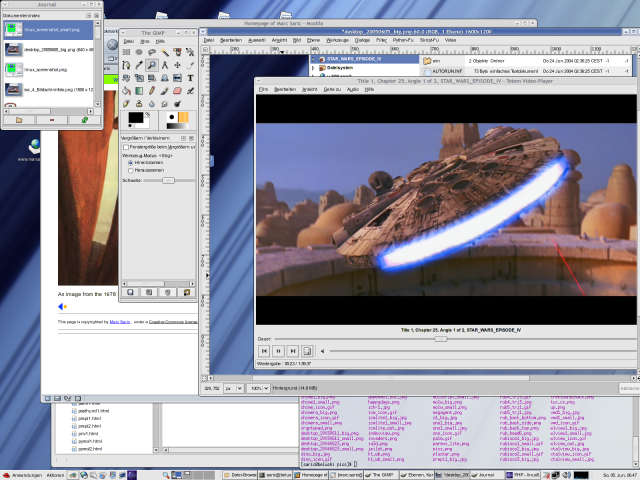
Task: Click the Totem video seek slider
Action: [x=440, y=339]
